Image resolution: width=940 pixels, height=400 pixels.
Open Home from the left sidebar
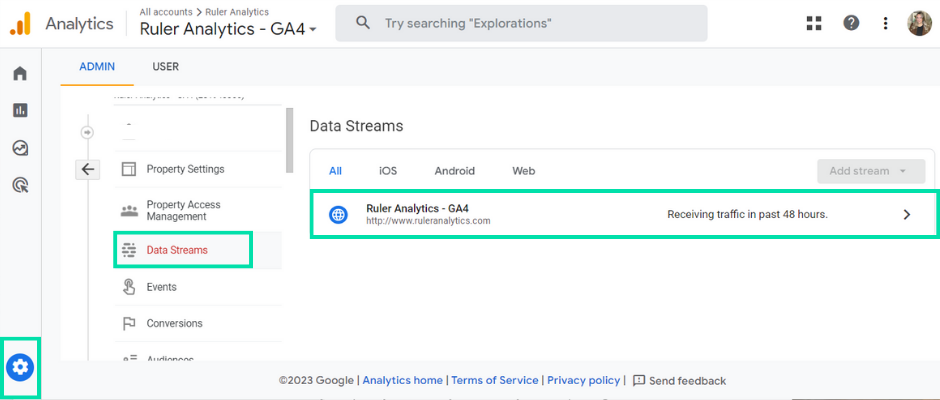point(20,74)
